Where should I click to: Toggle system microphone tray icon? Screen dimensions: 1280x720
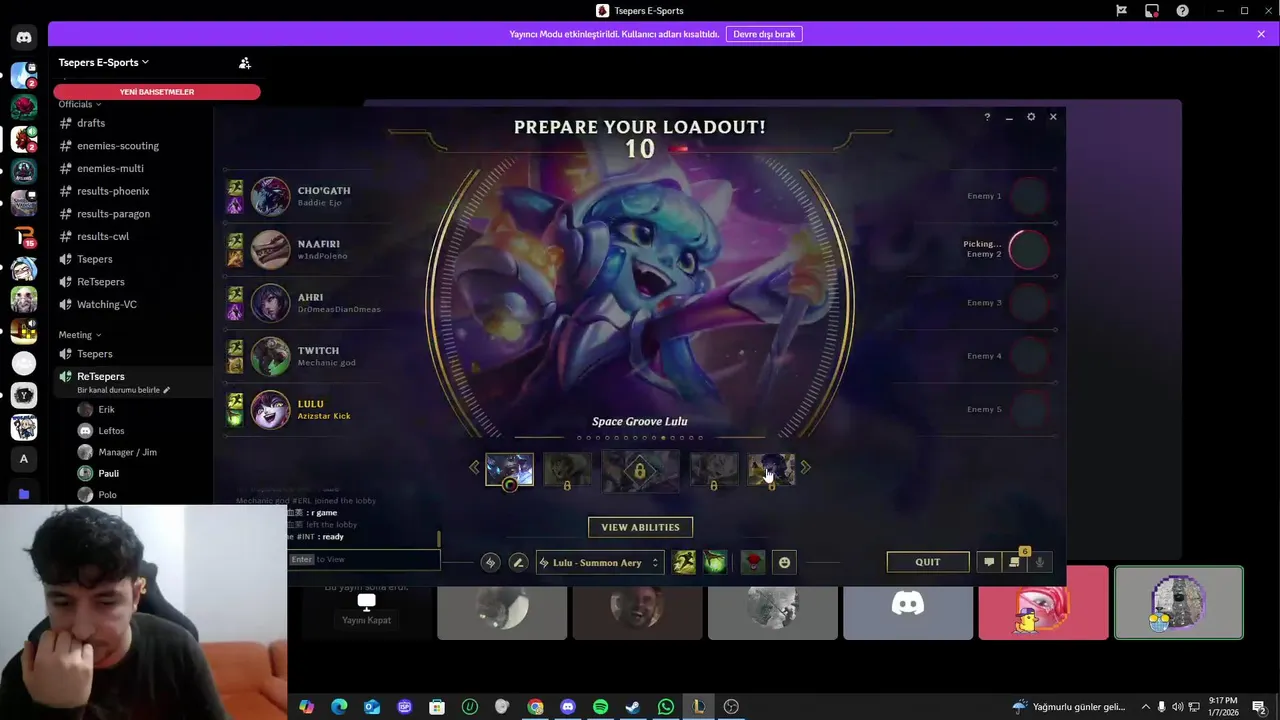(x=1161, y=707)
